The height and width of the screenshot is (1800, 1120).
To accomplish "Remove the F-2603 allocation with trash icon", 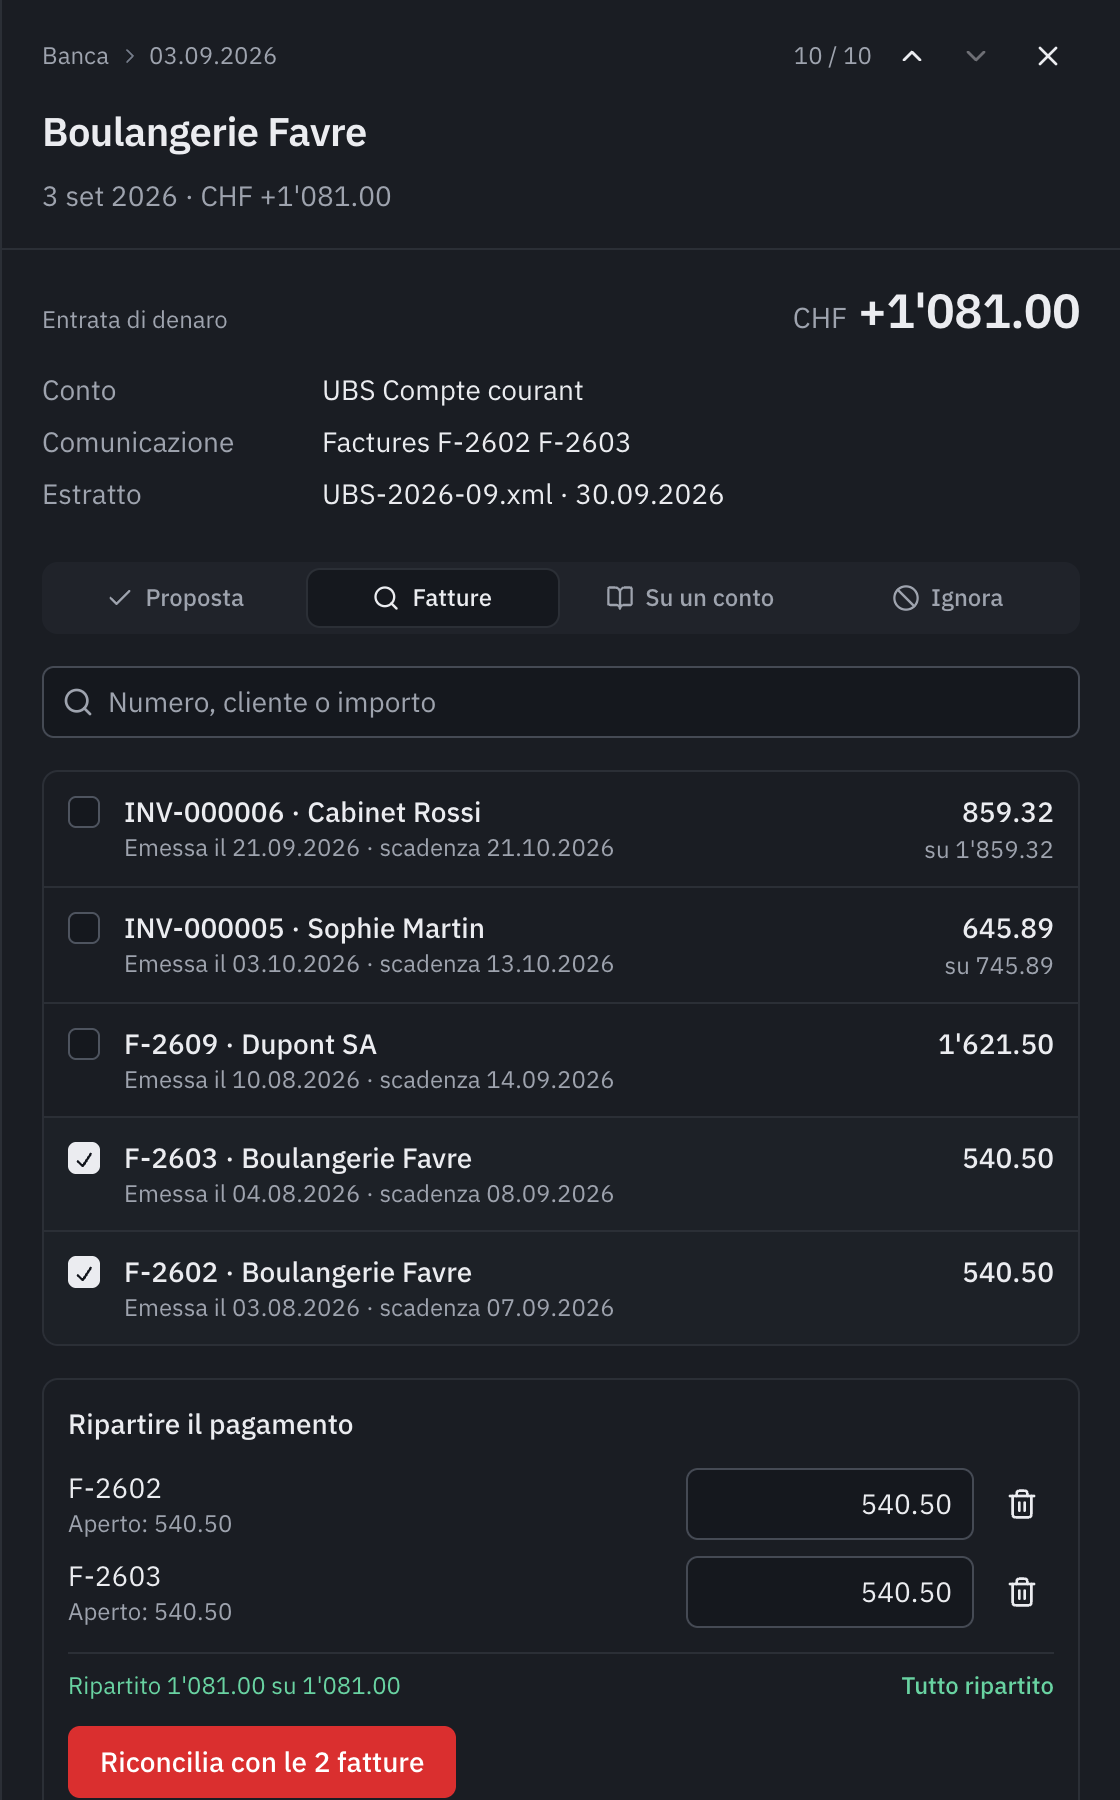I will click(1022, 1592).
